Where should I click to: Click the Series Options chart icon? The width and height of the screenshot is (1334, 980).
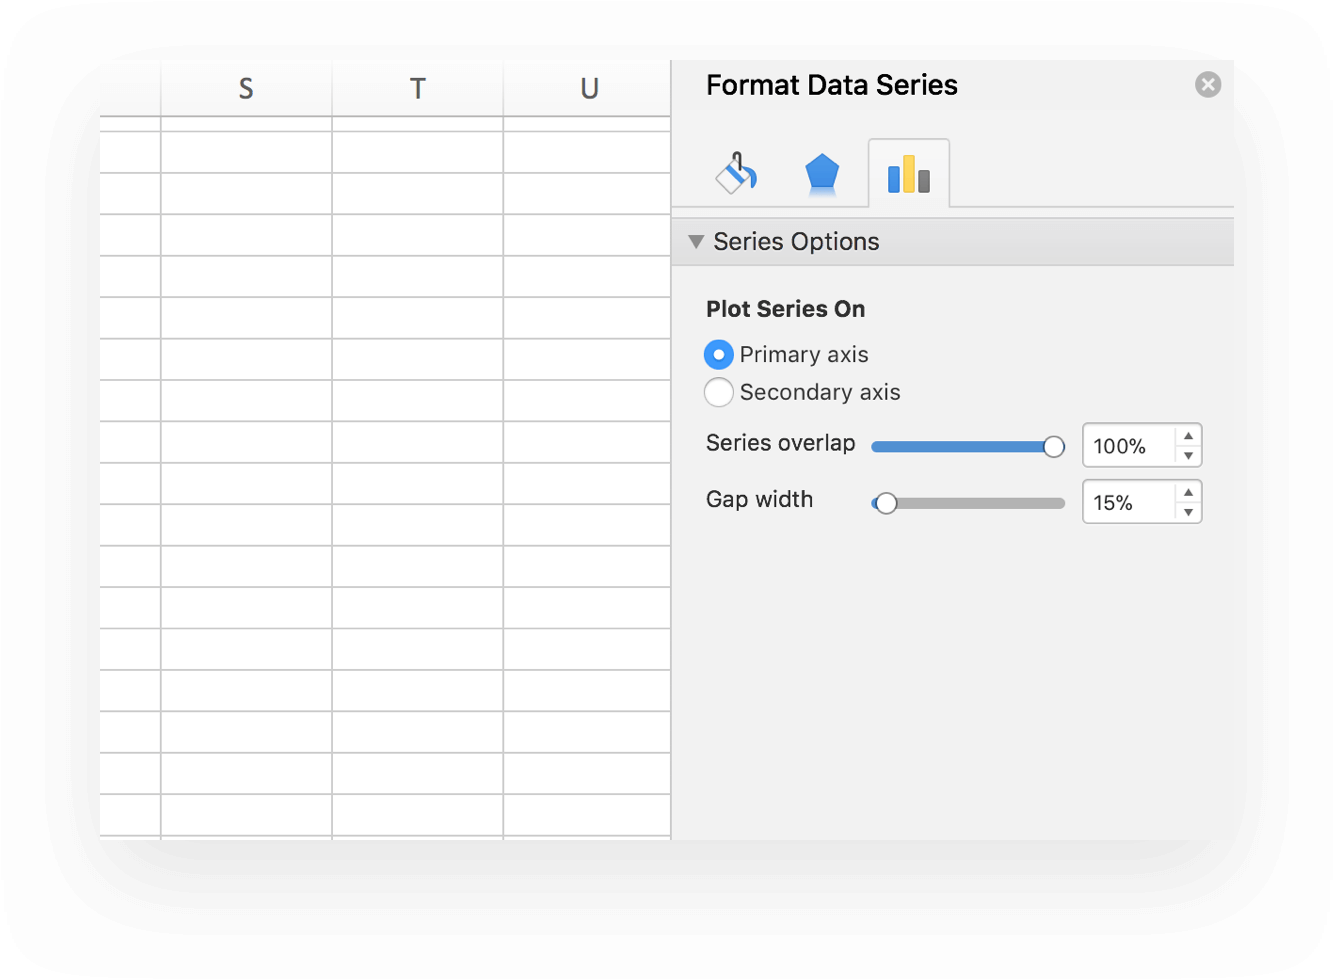907,172
